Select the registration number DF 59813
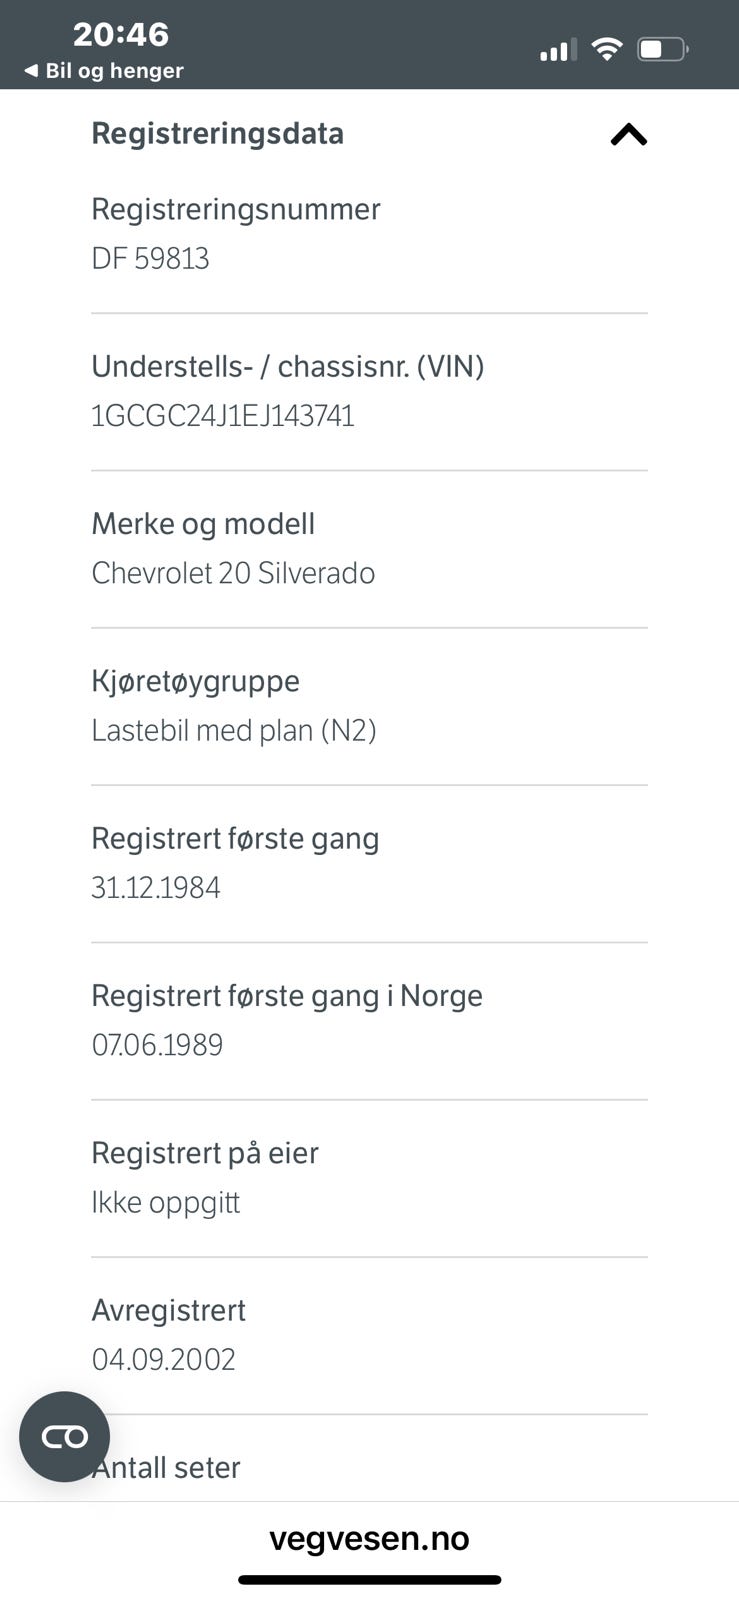Screen dimensions: 739x1600 point(150,259)
